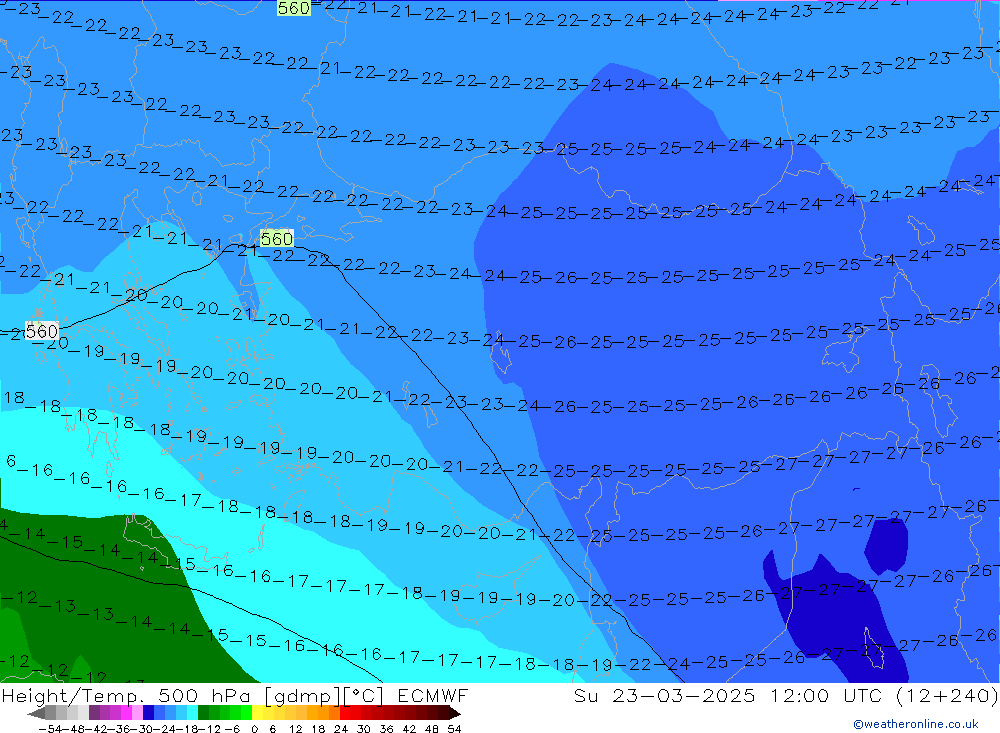Viewport: 1000px width, 733px height.
Task: Select the Su 23-03-2025 12:00 UTC timestamp
Action: (x=786, y=695)
